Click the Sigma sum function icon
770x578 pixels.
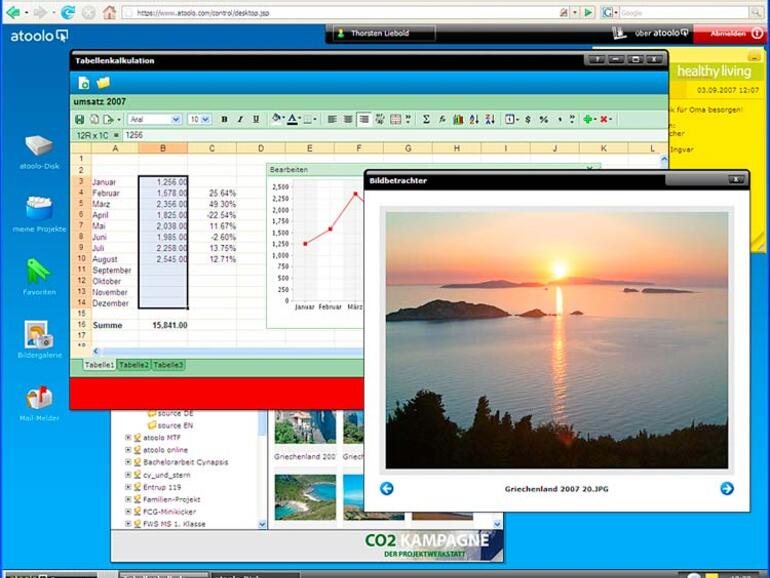(426, 119)
